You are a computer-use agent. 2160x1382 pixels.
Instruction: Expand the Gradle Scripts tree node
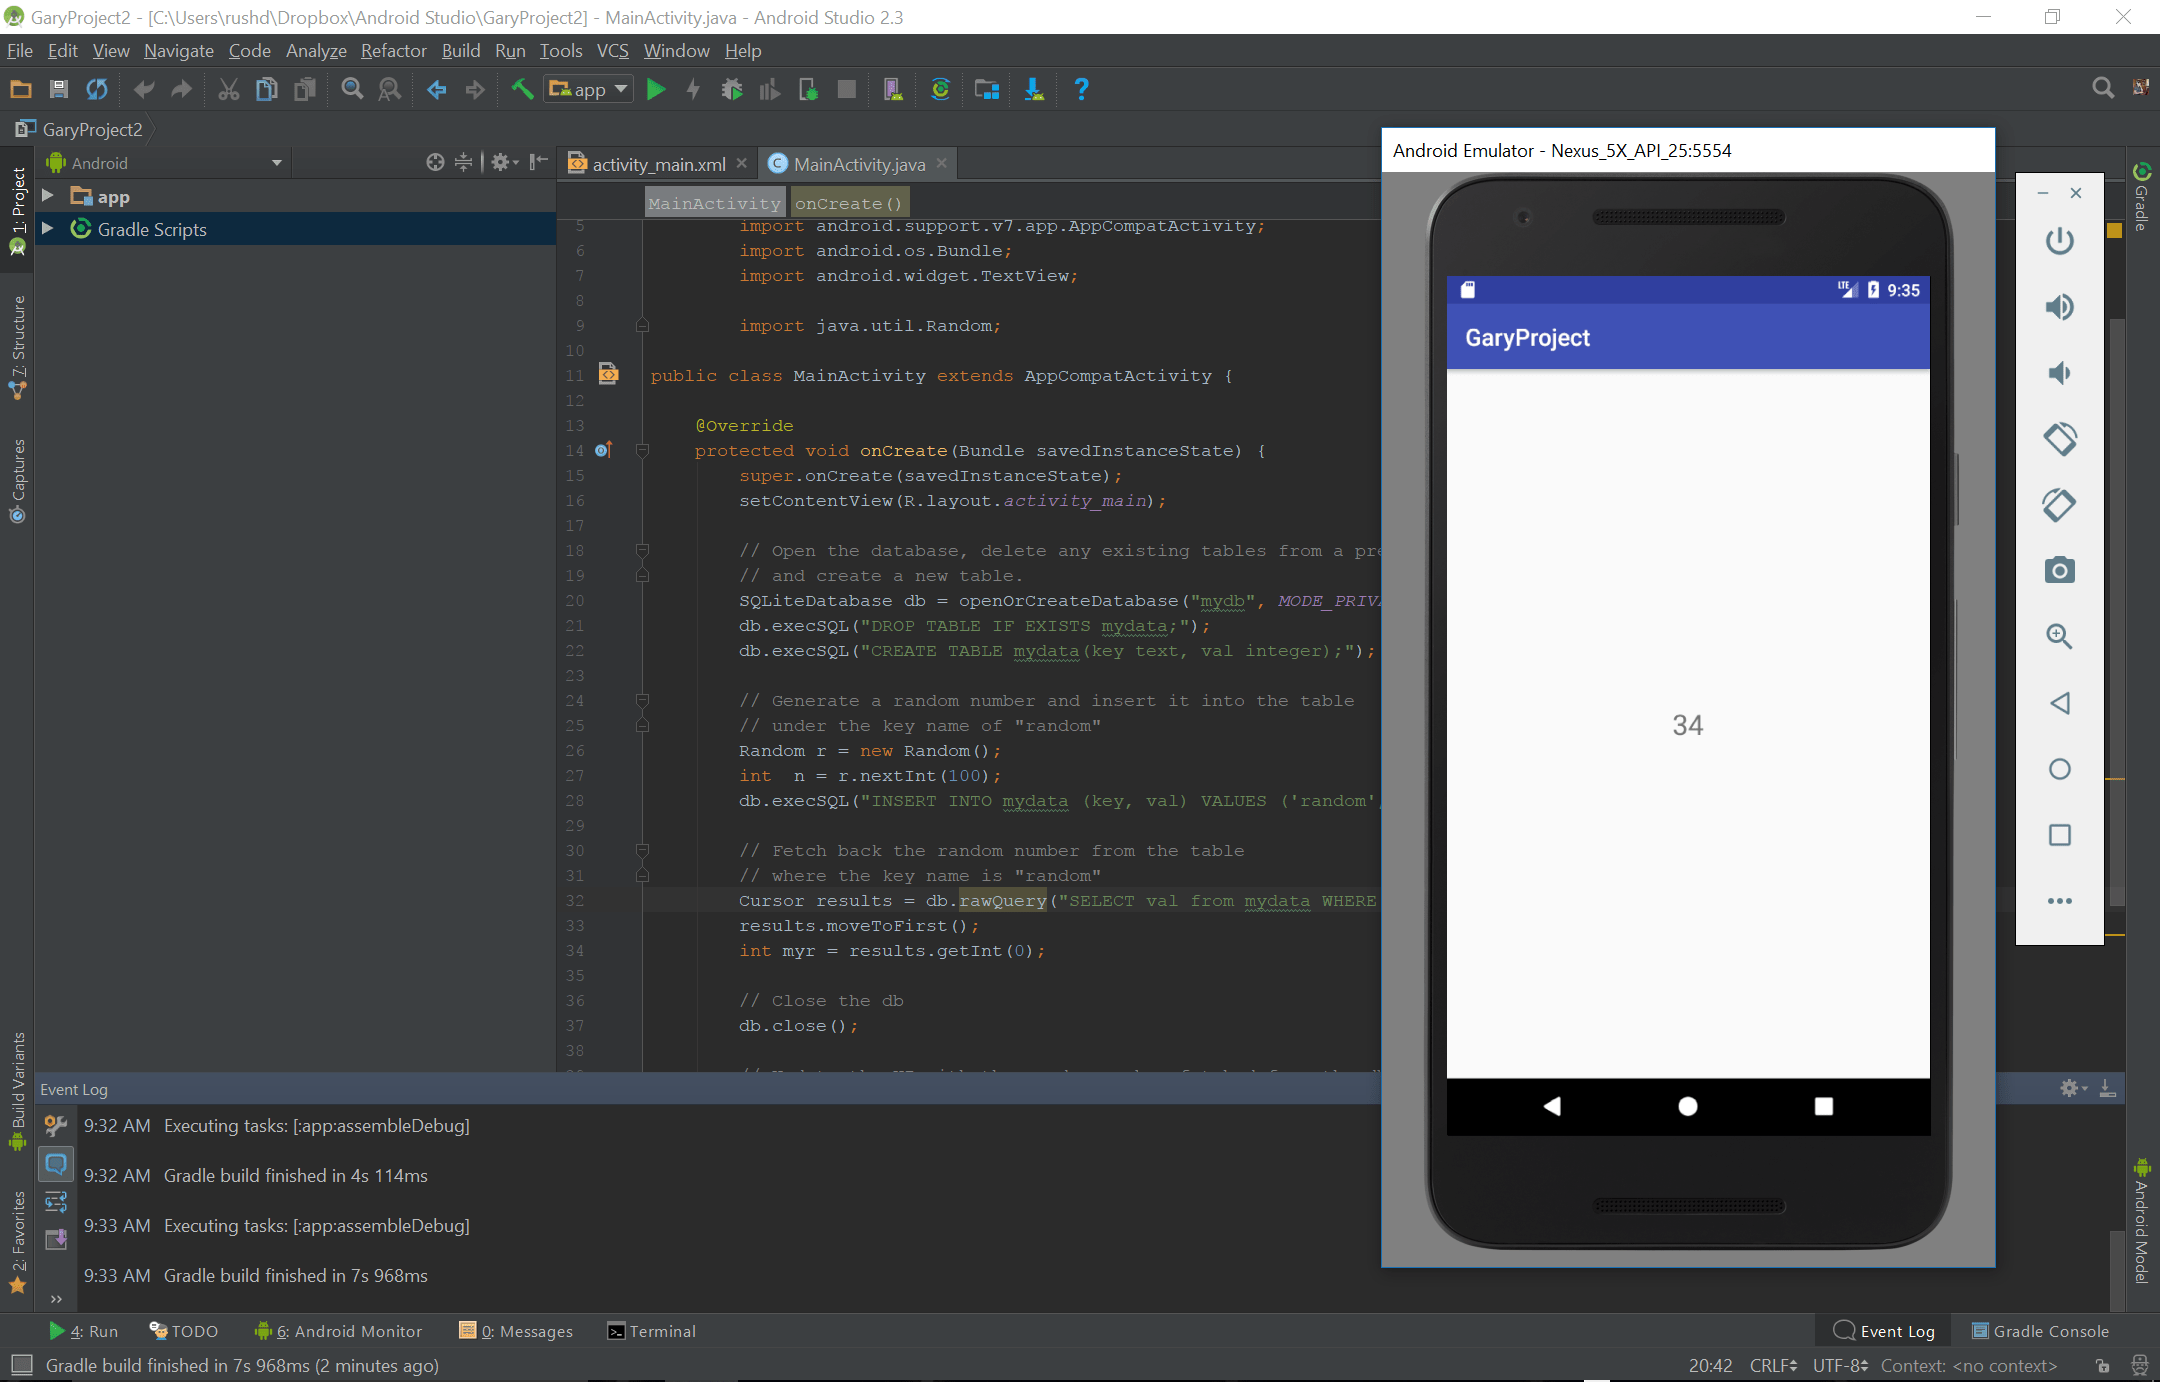(x=47, y=229)
